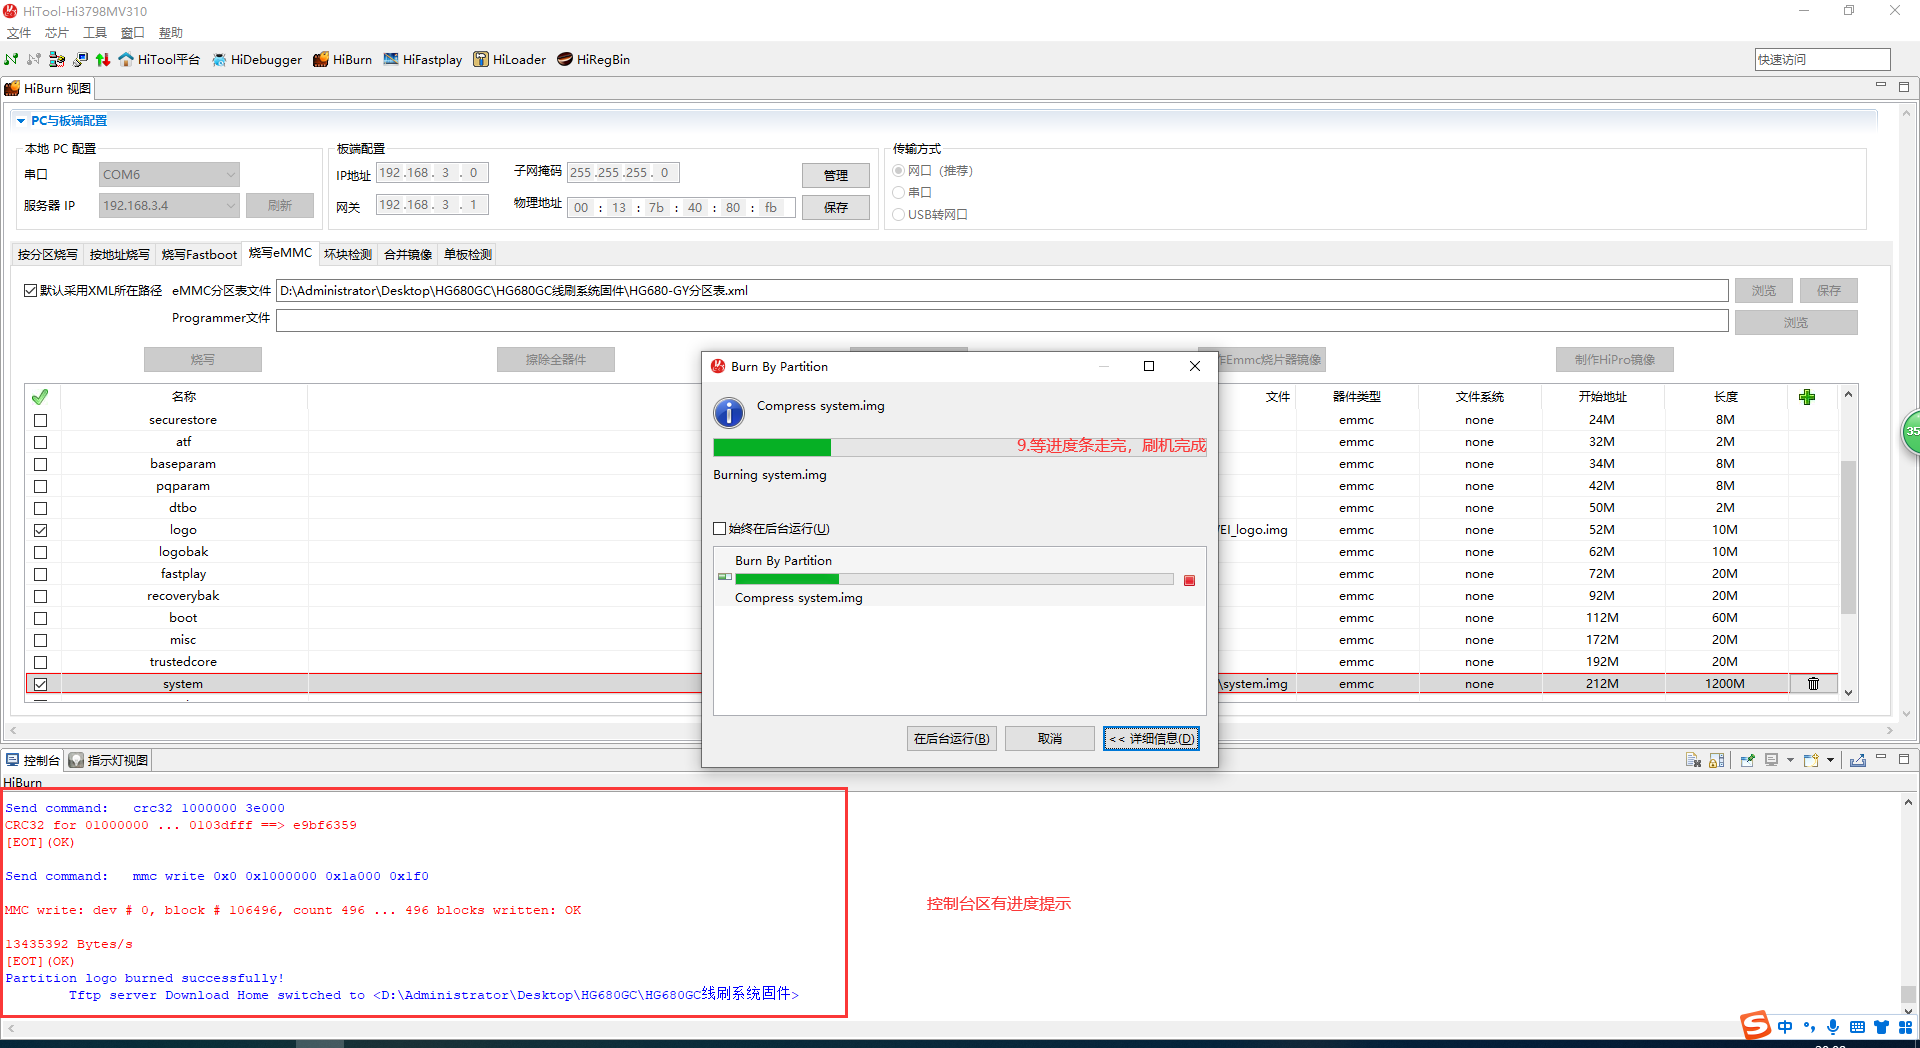This screenshot has width=1920, height=1048.
Task: Launch the HiFastplay tool
Action: (x=423, y=60)
